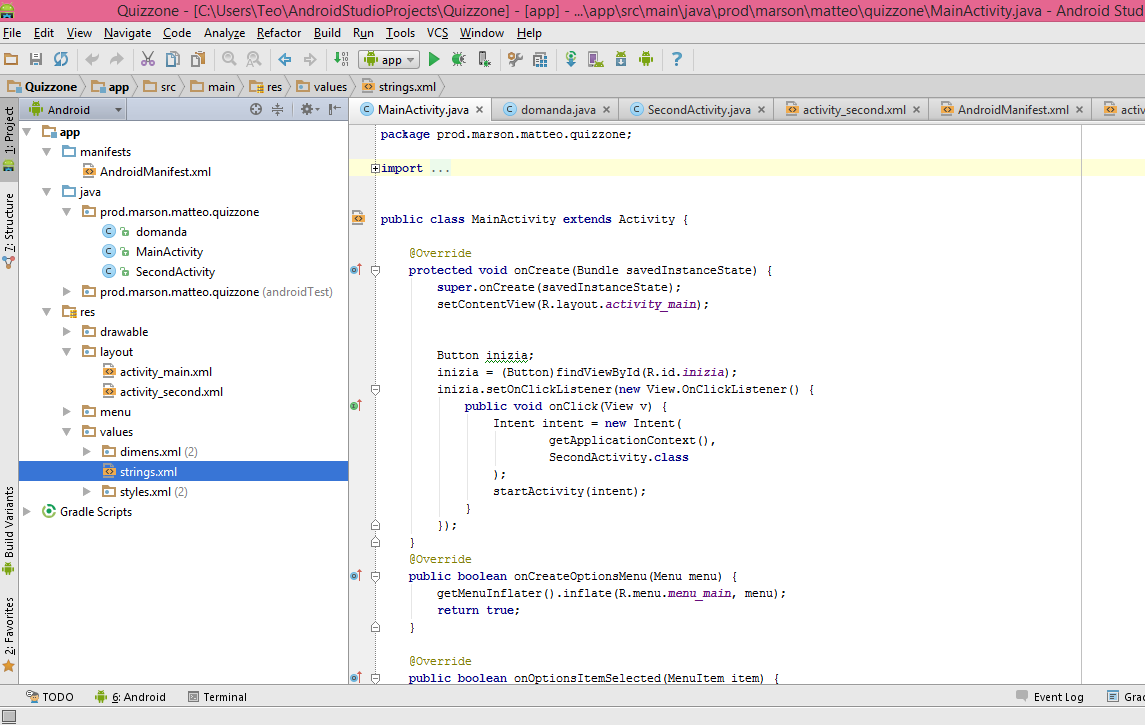Click the Make Project build icon
This screenshot has width=1145, height=725.
coord(341,59)
